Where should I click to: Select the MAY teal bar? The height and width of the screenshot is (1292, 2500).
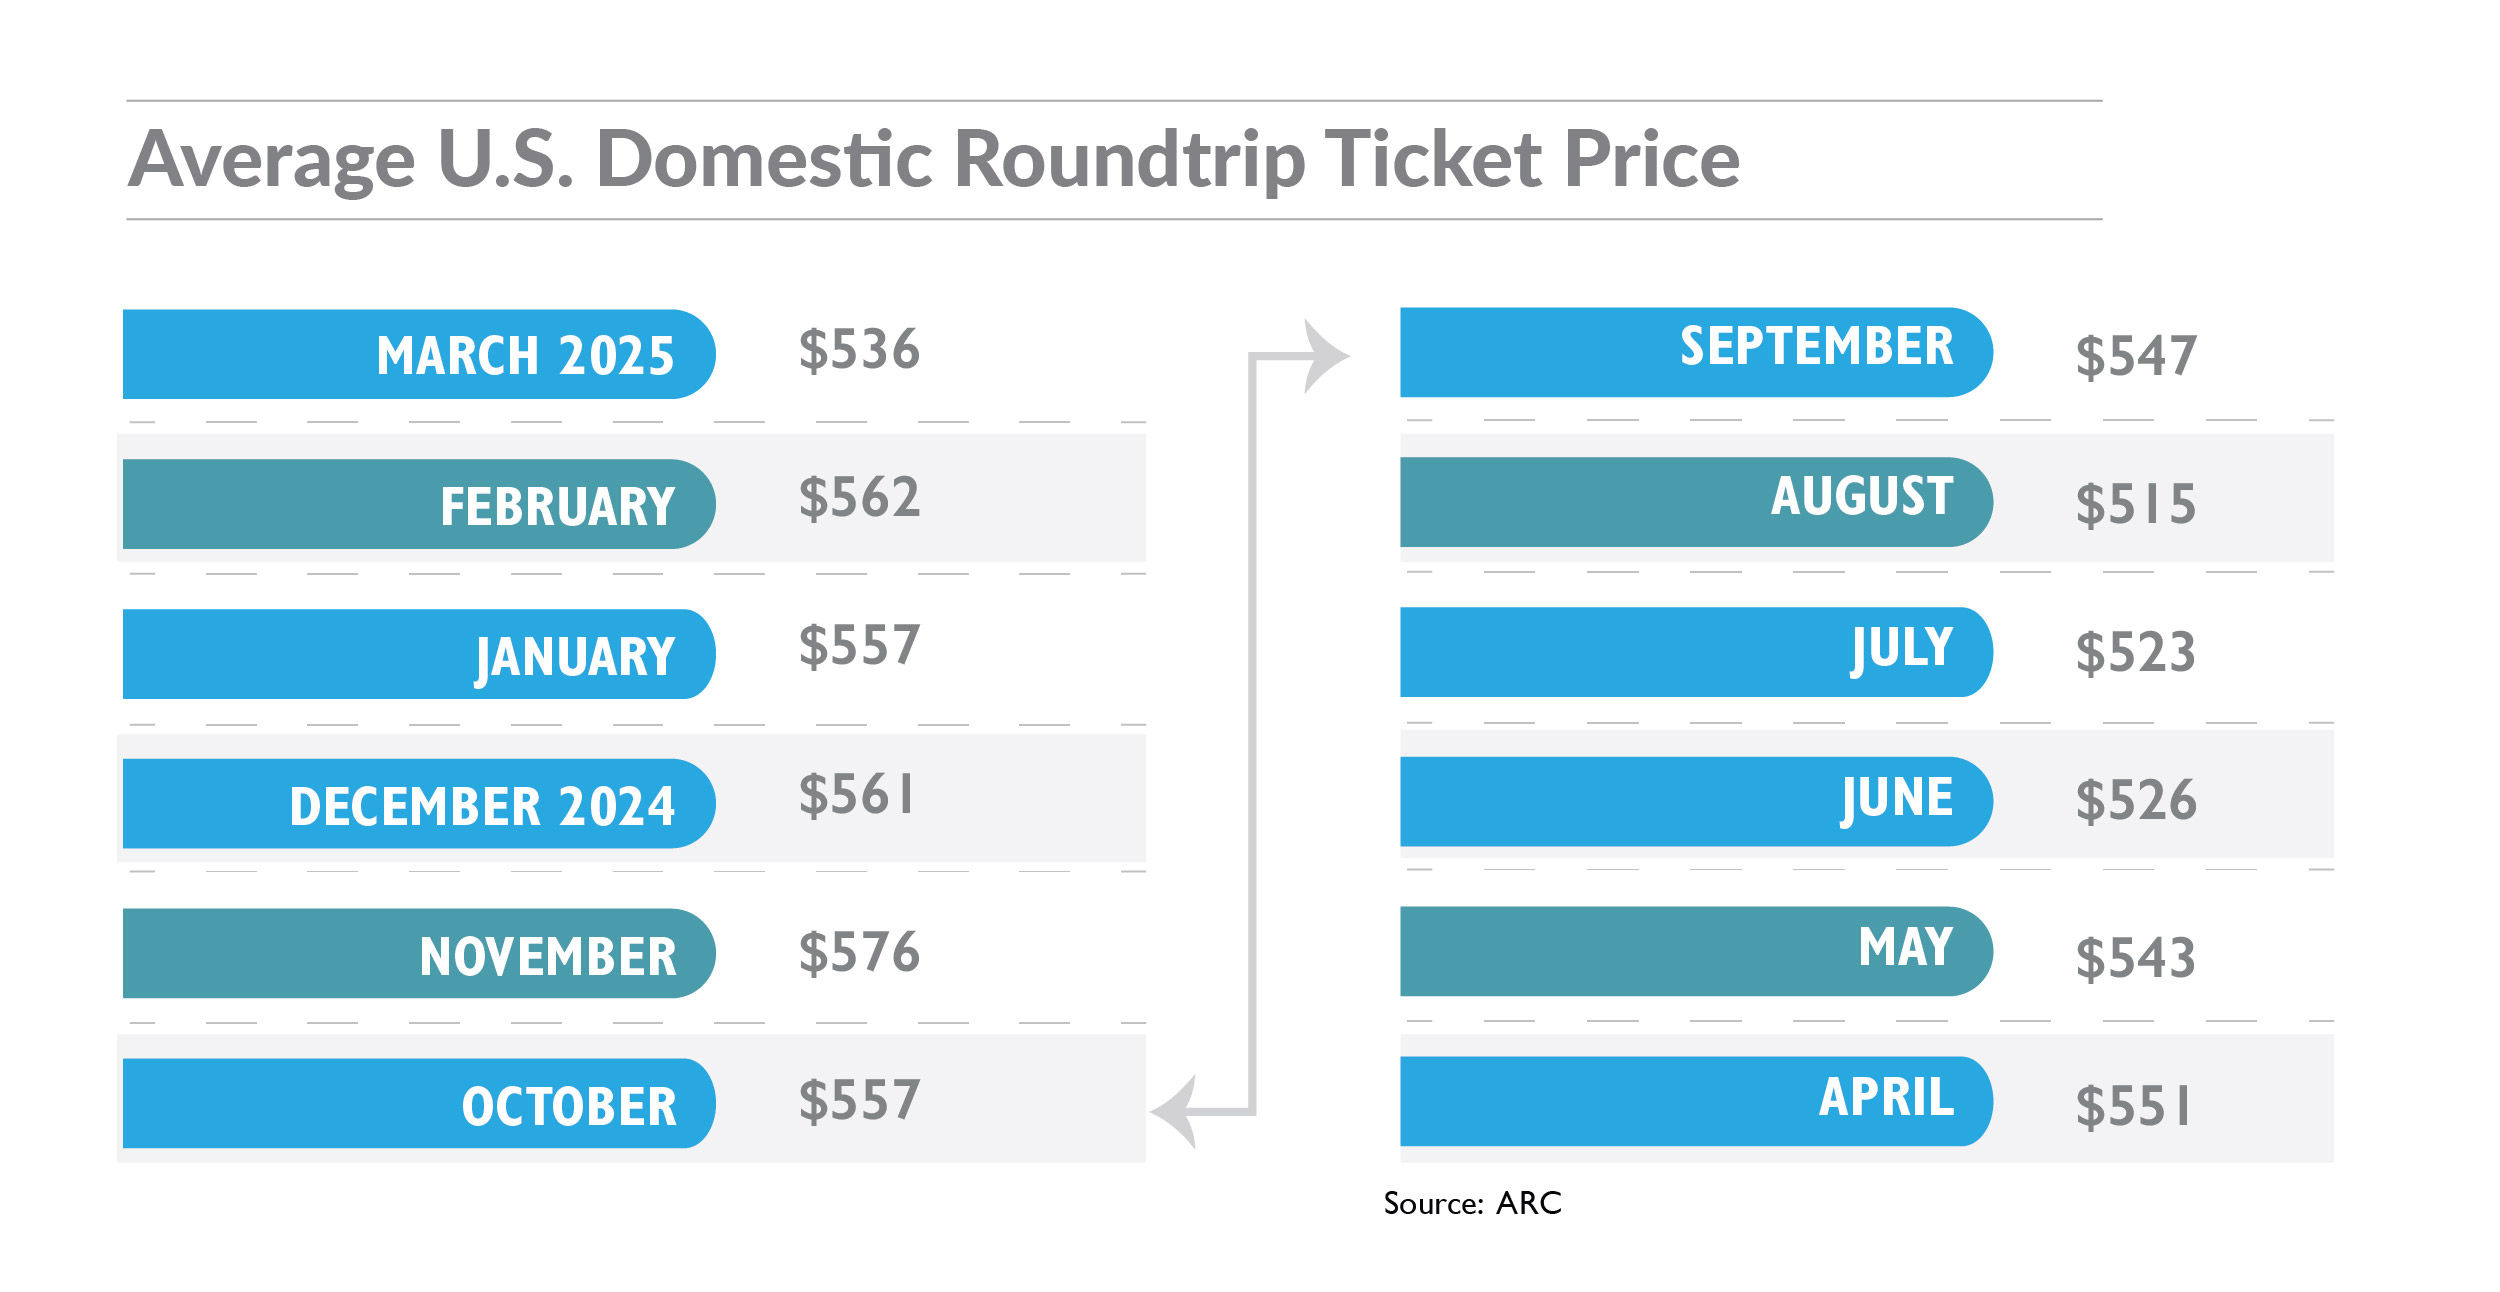(1695, 951)
